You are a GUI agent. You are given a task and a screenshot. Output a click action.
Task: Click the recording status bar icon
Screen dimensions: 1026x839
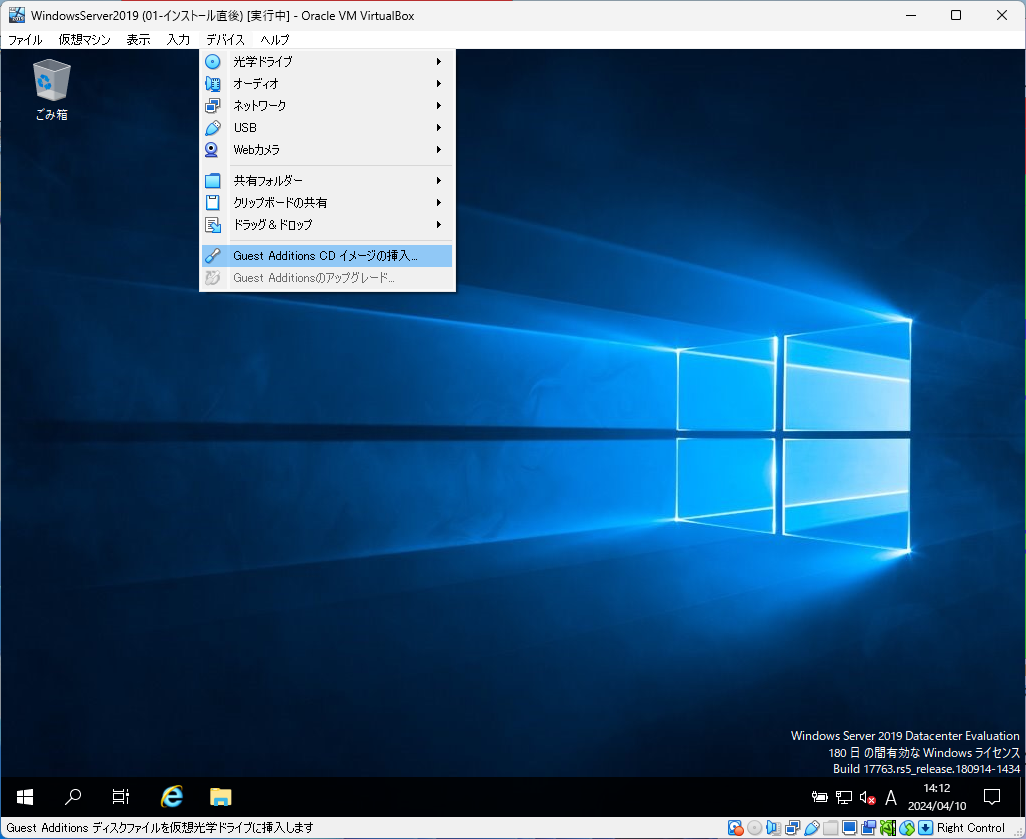click(868, 828)
